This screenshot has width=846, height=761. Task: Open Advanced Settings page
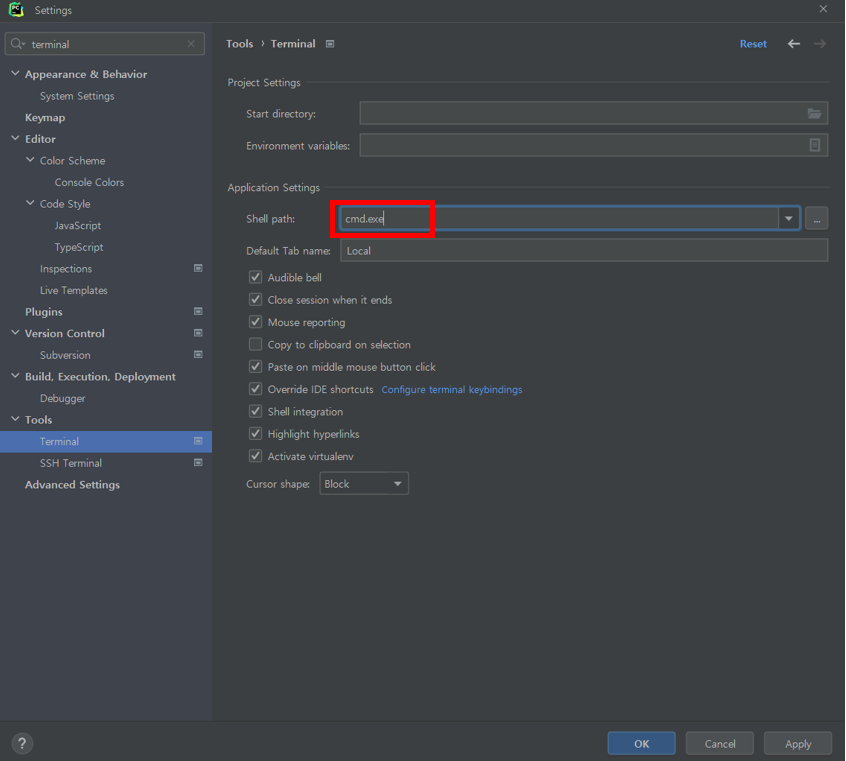72,484
